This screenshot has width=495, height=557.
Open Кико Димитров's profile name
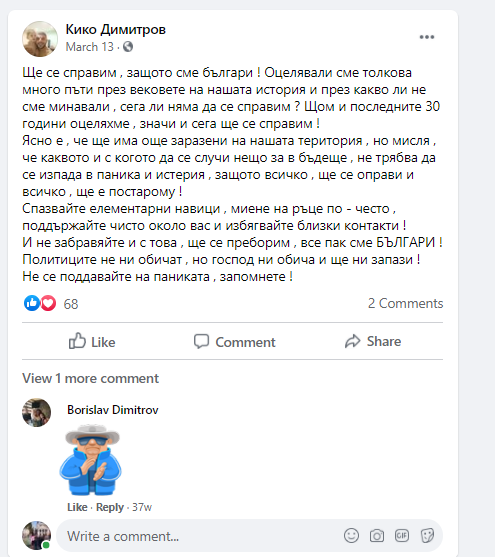point(115,29)
